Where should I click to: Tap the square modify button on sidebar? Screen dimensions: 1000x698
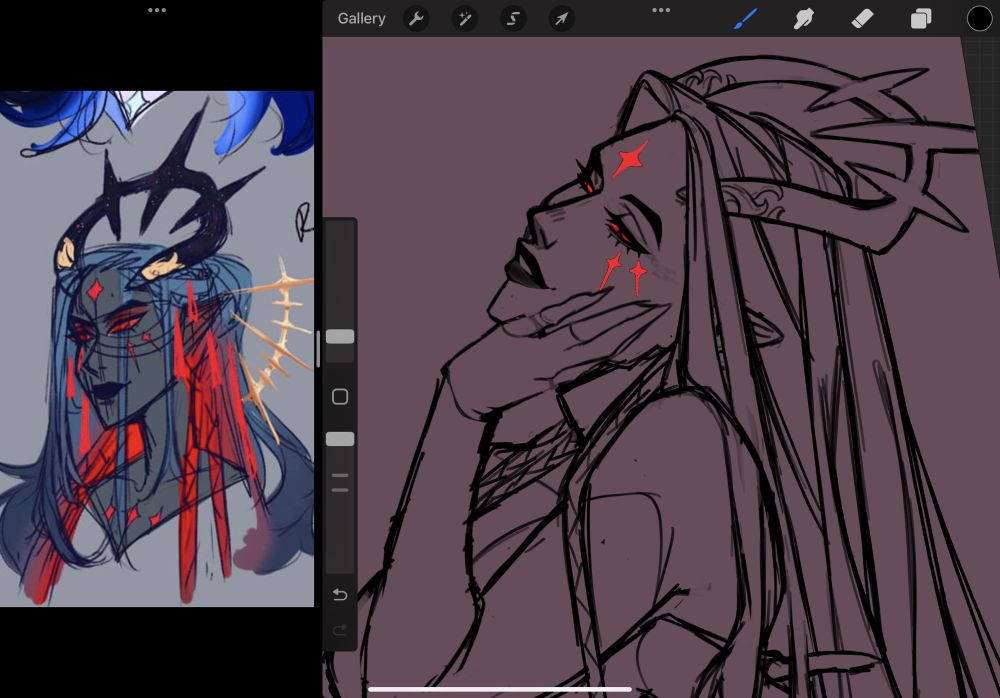point(340,397)
